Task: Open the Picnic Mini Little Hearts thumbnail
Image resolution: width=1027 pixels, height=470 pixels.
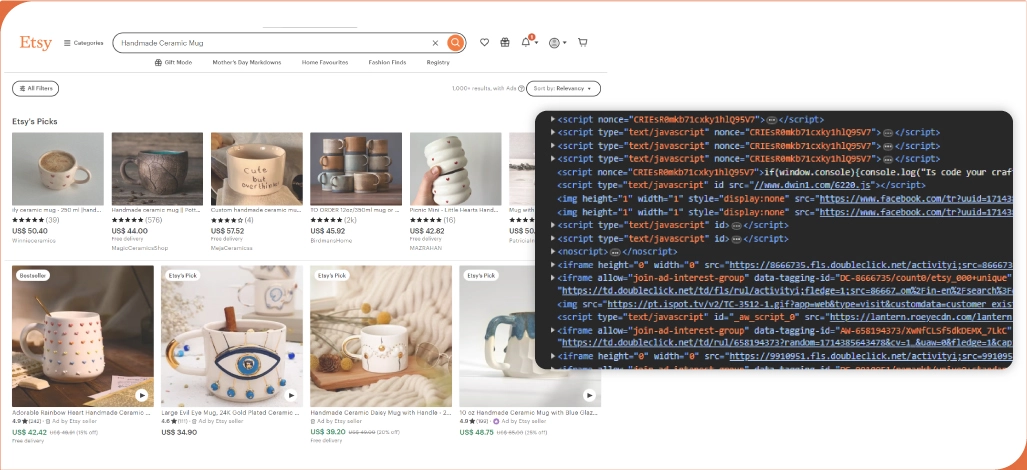Action: 456,169
